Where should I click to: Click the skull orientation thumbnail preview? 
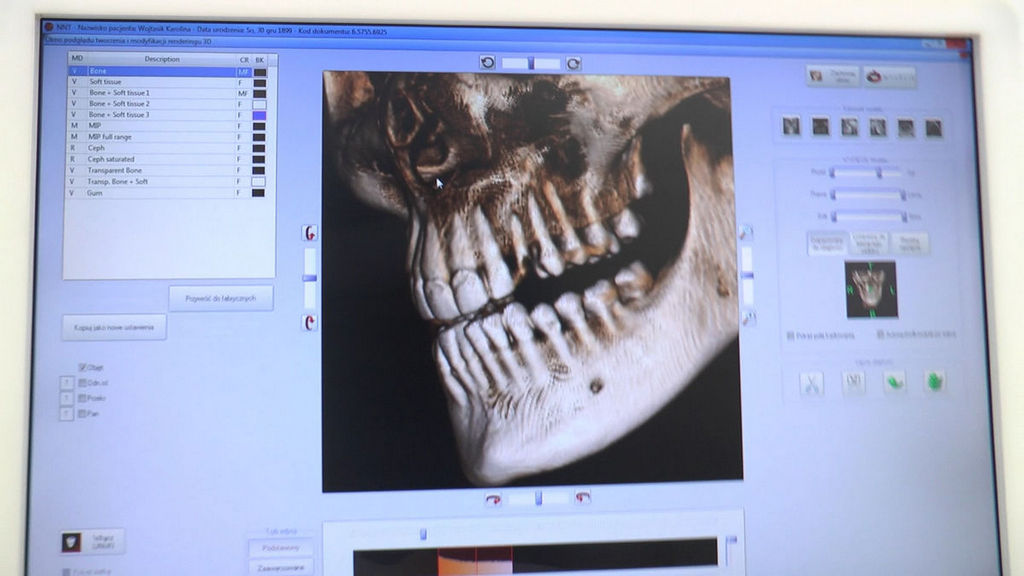870,289
